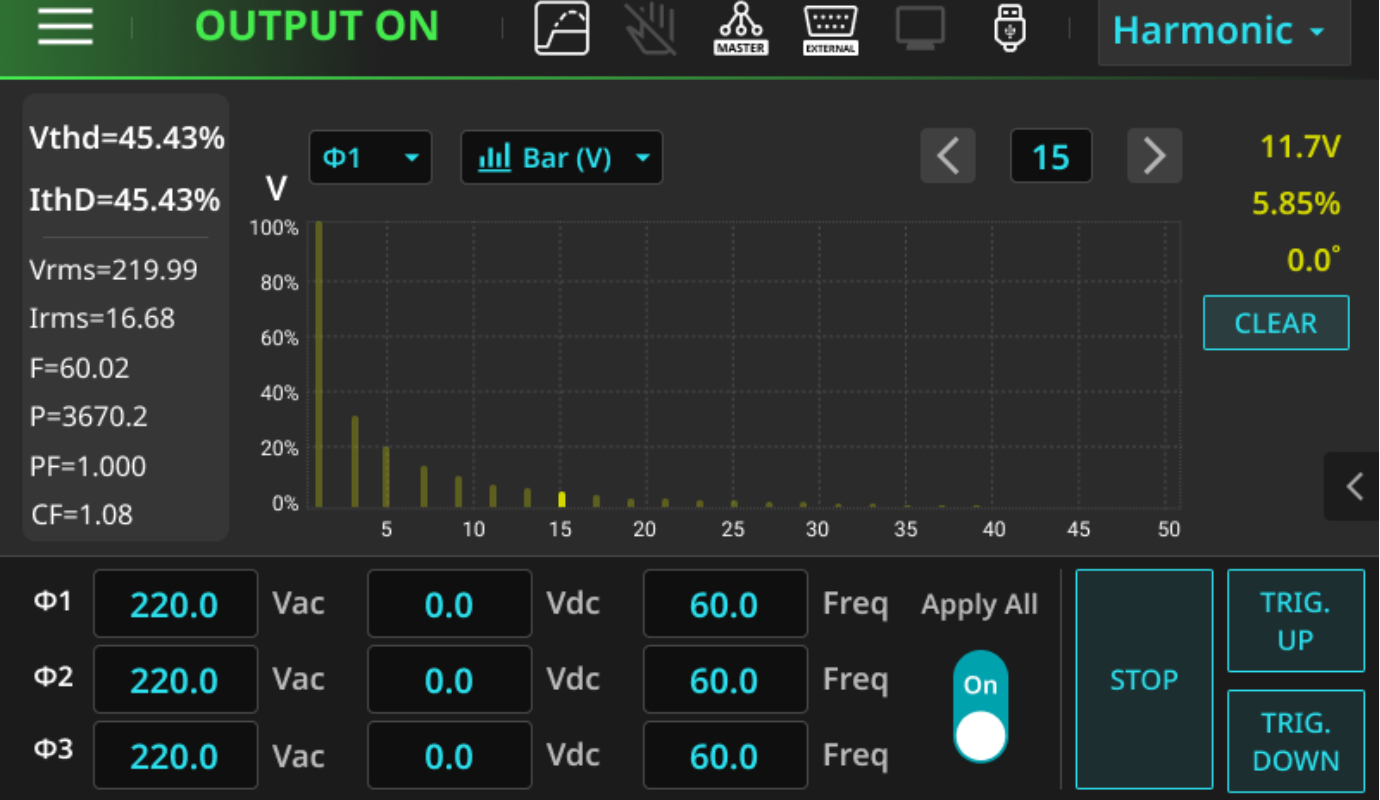The image size is (1380, 800).
Task: Click the crossed-out hand touch-lock icon
Action: (650, 28)
